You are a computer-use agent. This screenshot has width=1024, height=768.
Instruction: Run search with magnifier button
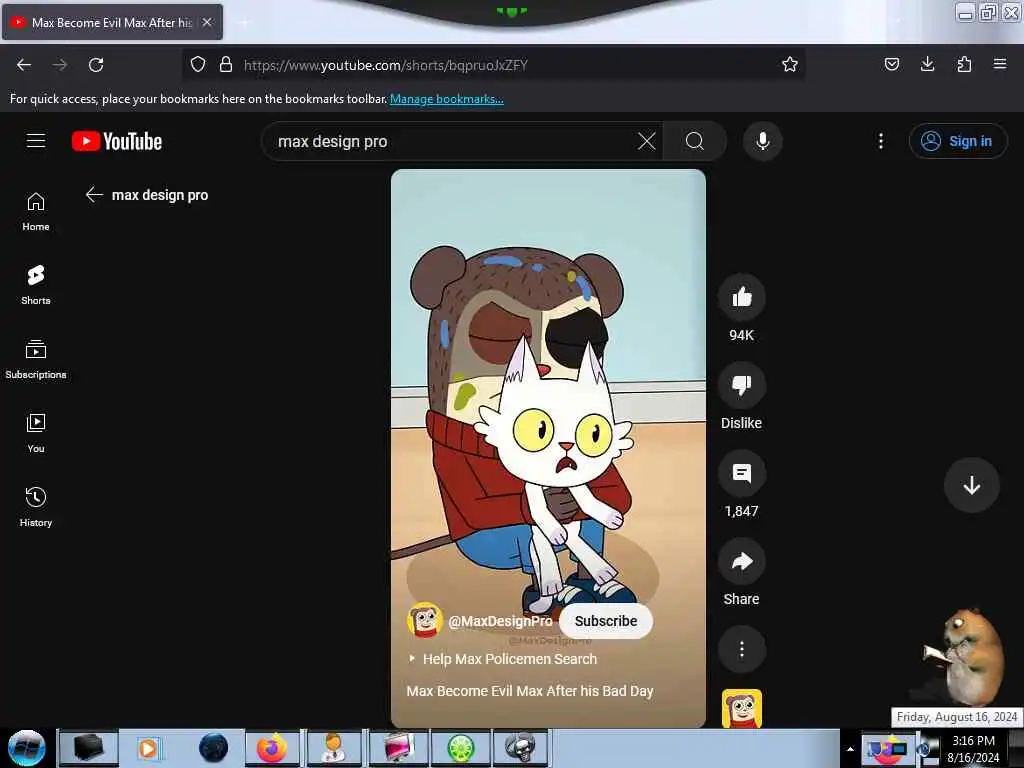(x=695, y=141)
